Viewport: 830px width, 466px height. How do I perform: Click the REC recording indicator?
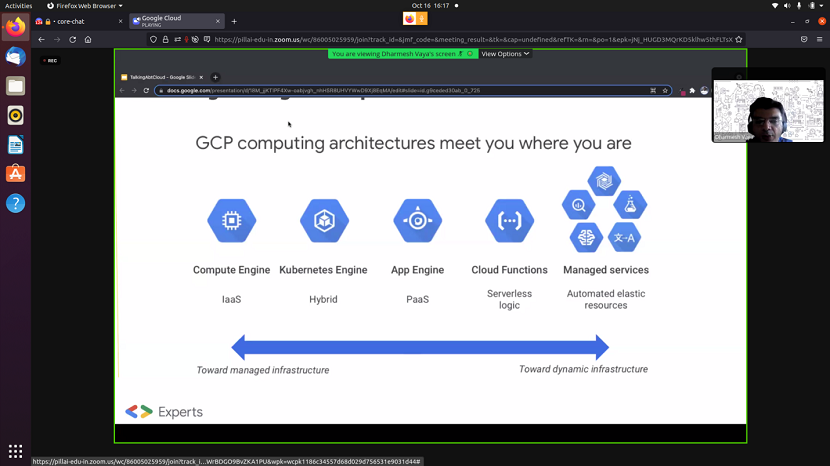point(50,60)
